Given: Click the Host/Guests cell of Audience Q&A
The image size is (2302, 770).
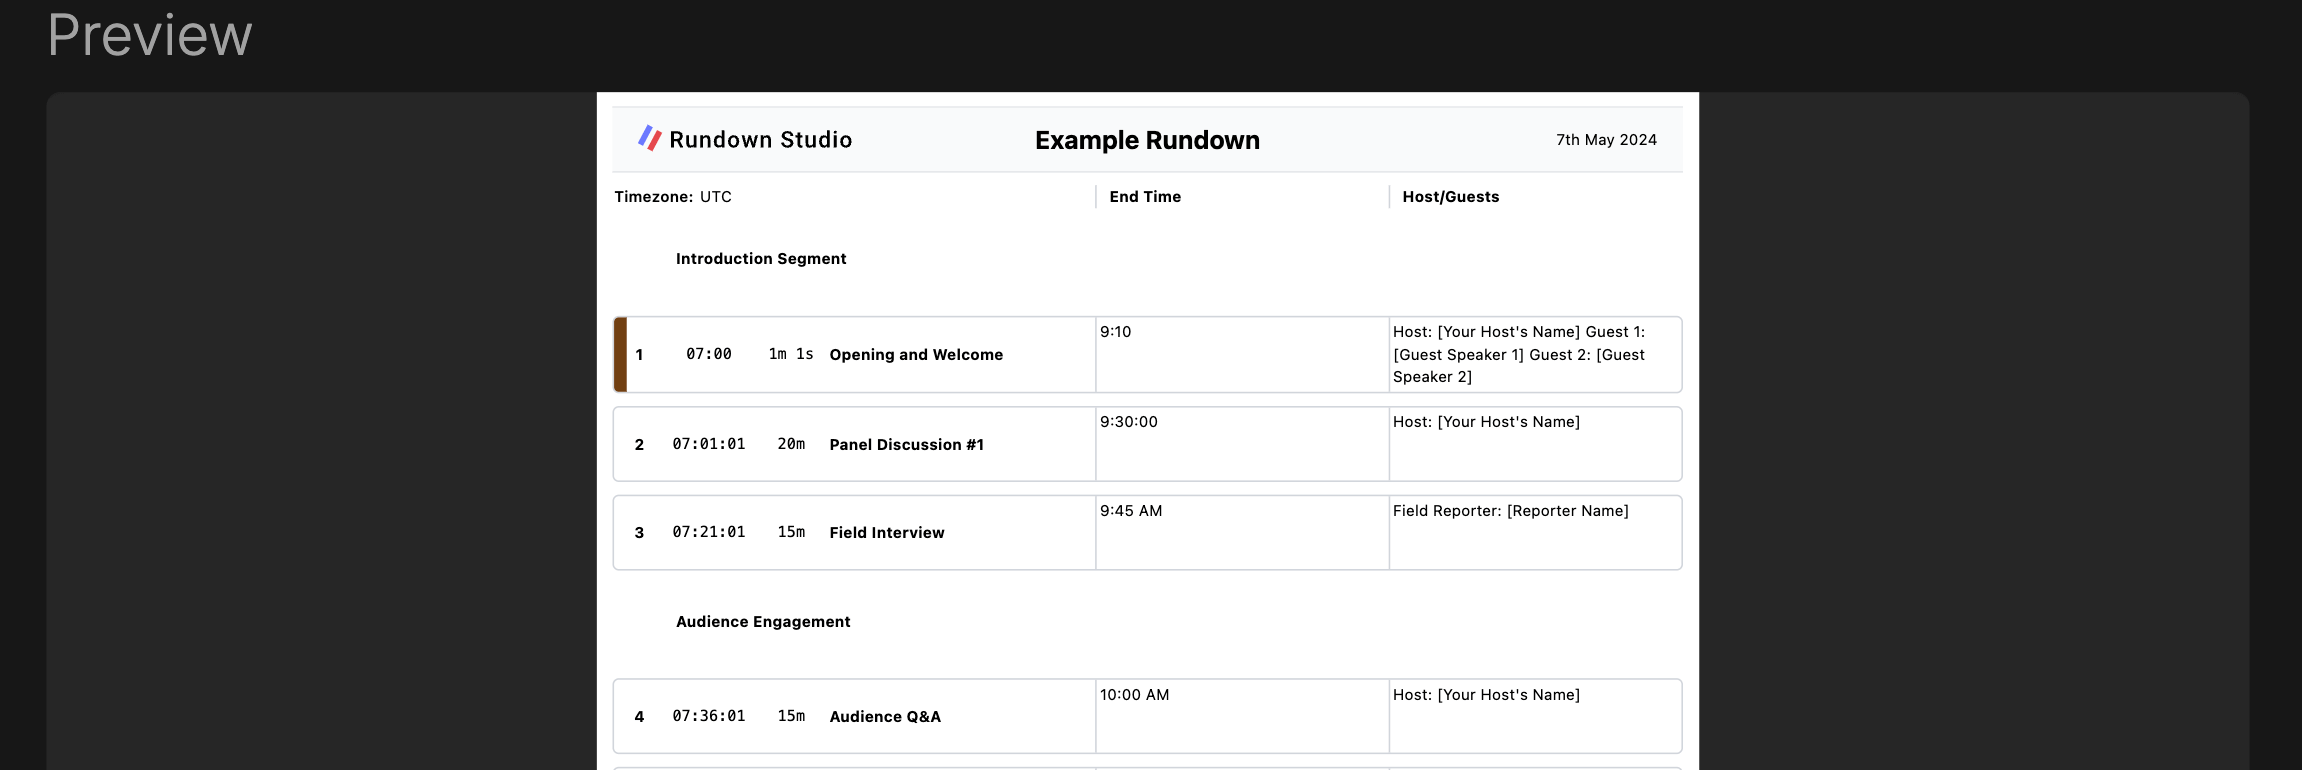Looking at the screenshot, I should (1535, 716).
